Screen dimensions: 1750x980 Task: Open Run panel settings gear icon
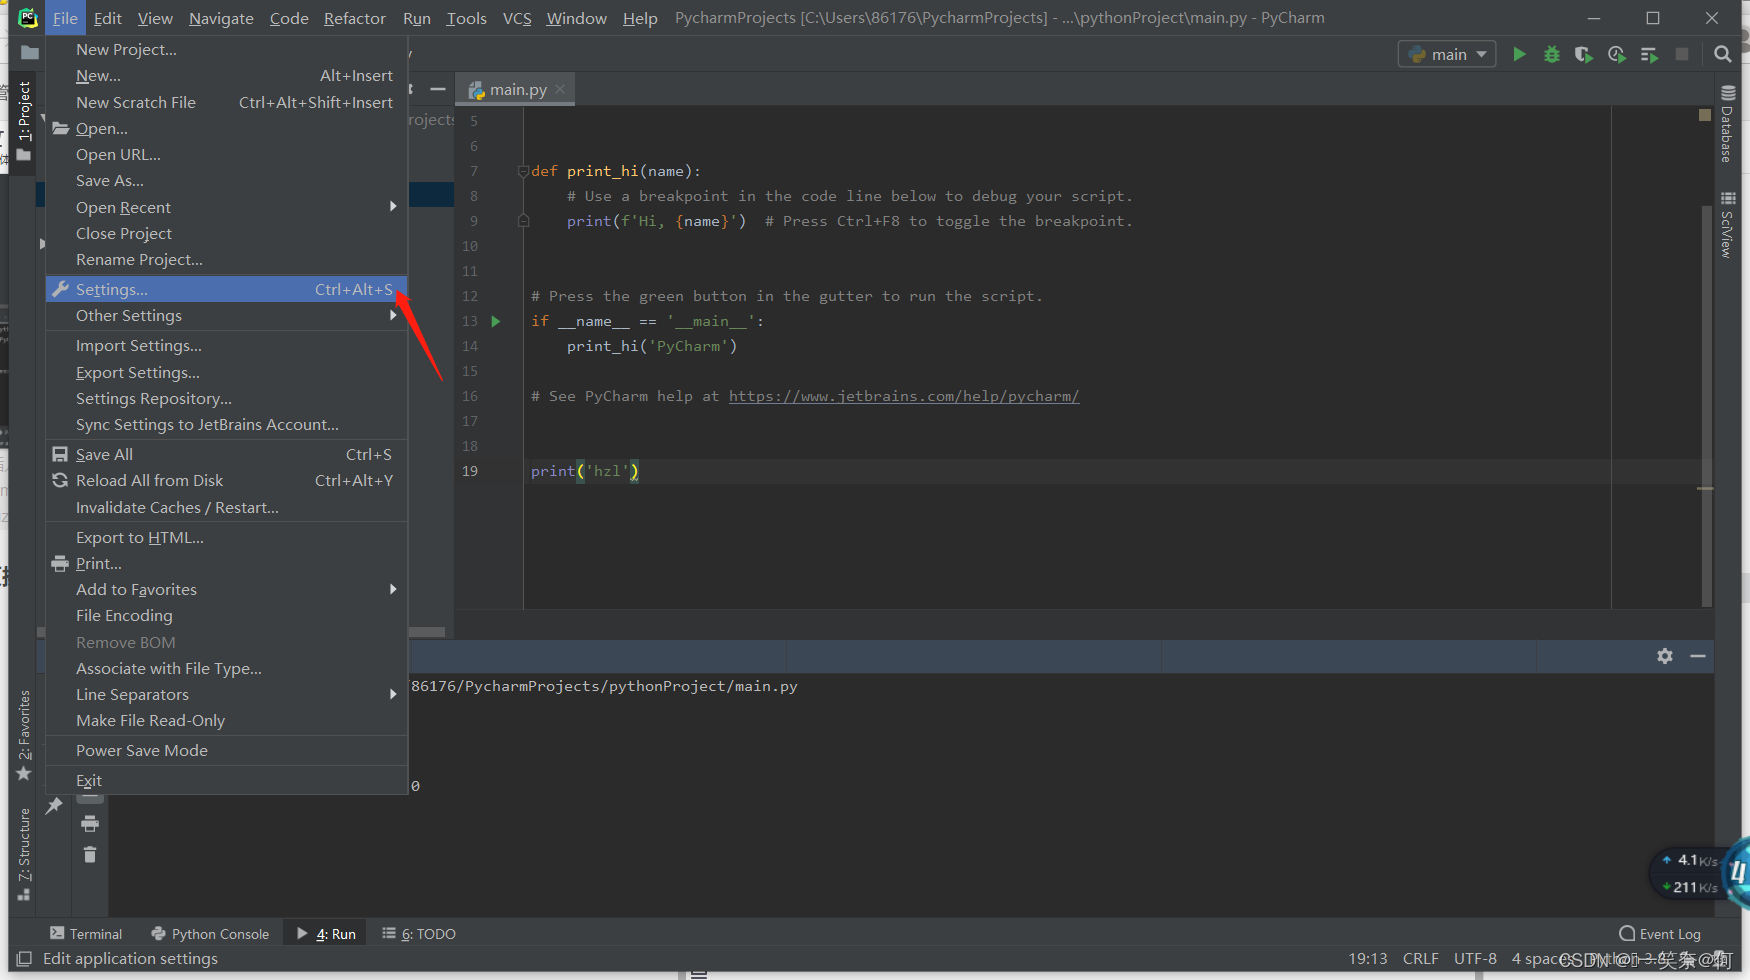[1665, 656]
